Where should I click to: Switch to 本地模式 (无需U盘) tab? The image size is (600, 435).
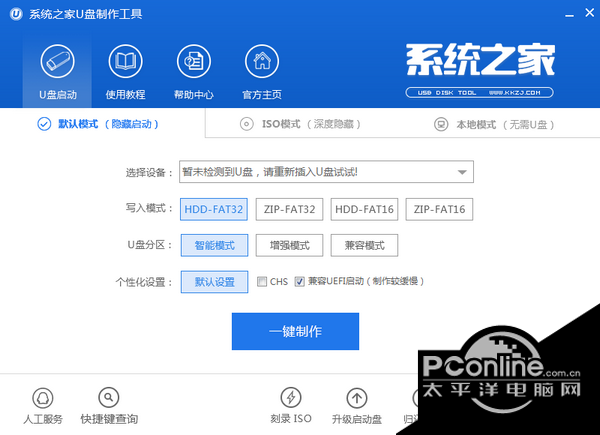pyautogui.click(x=494, y=124)
